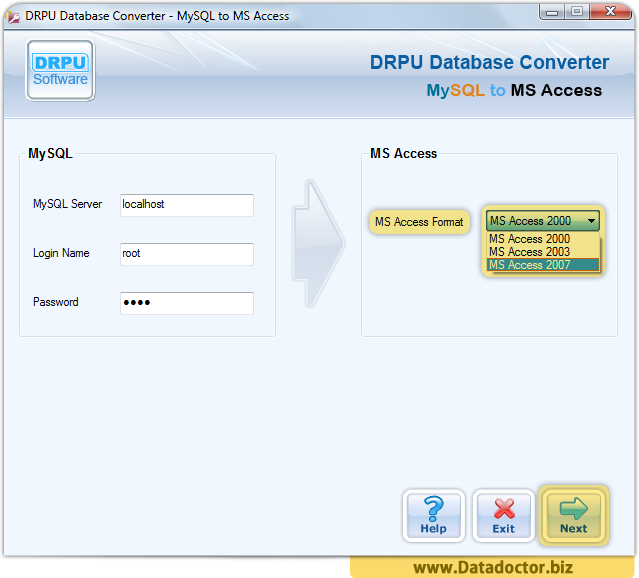Image resolution: width=639 pixels, height=578 pixels.
Task: Click the Password label text
Action: pos(55,302)
